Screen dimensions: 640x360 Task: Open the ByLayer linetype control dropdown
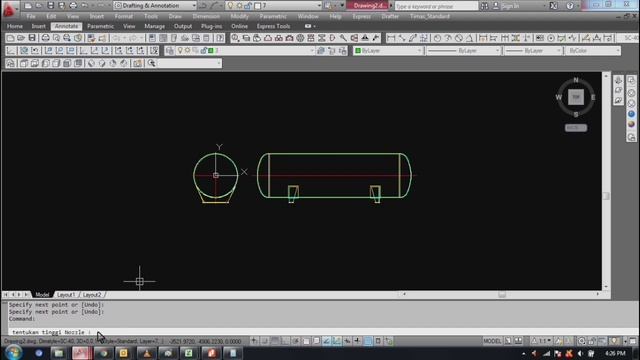pyautogui.click(x=463, y=51)
